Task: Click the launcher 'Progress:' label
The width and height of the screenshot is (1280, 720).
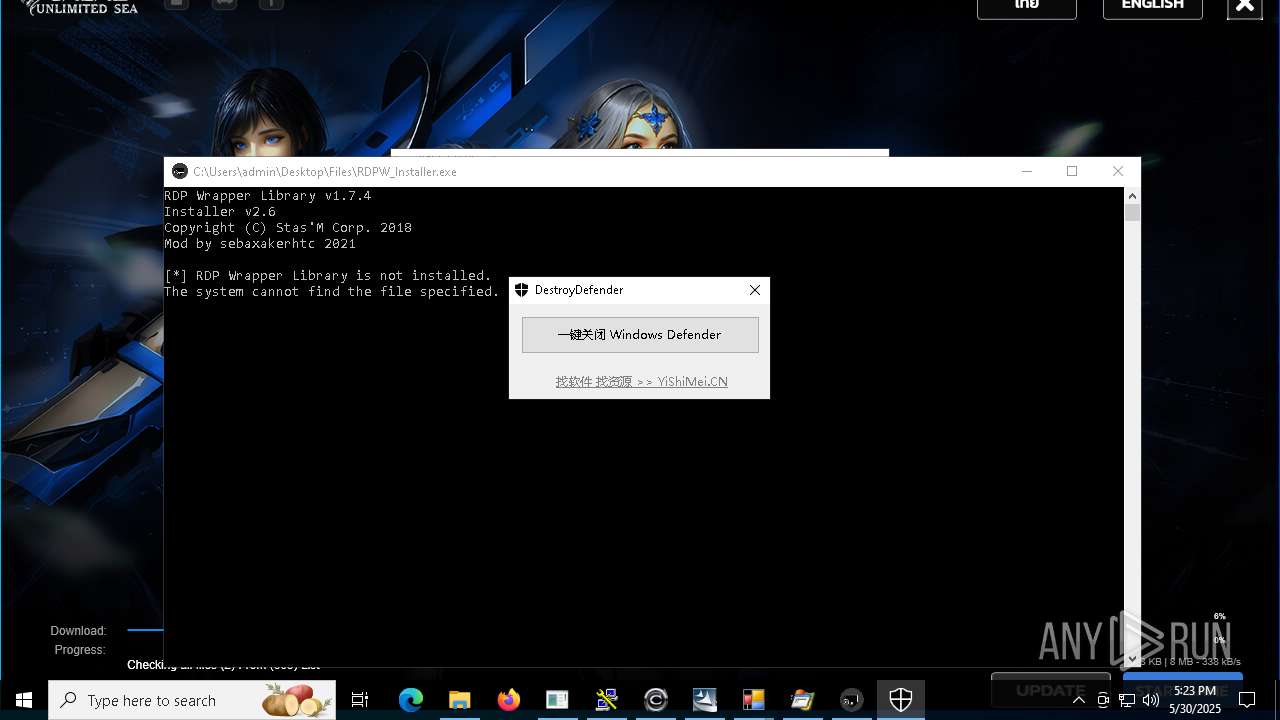Action: tap(80, 650)
